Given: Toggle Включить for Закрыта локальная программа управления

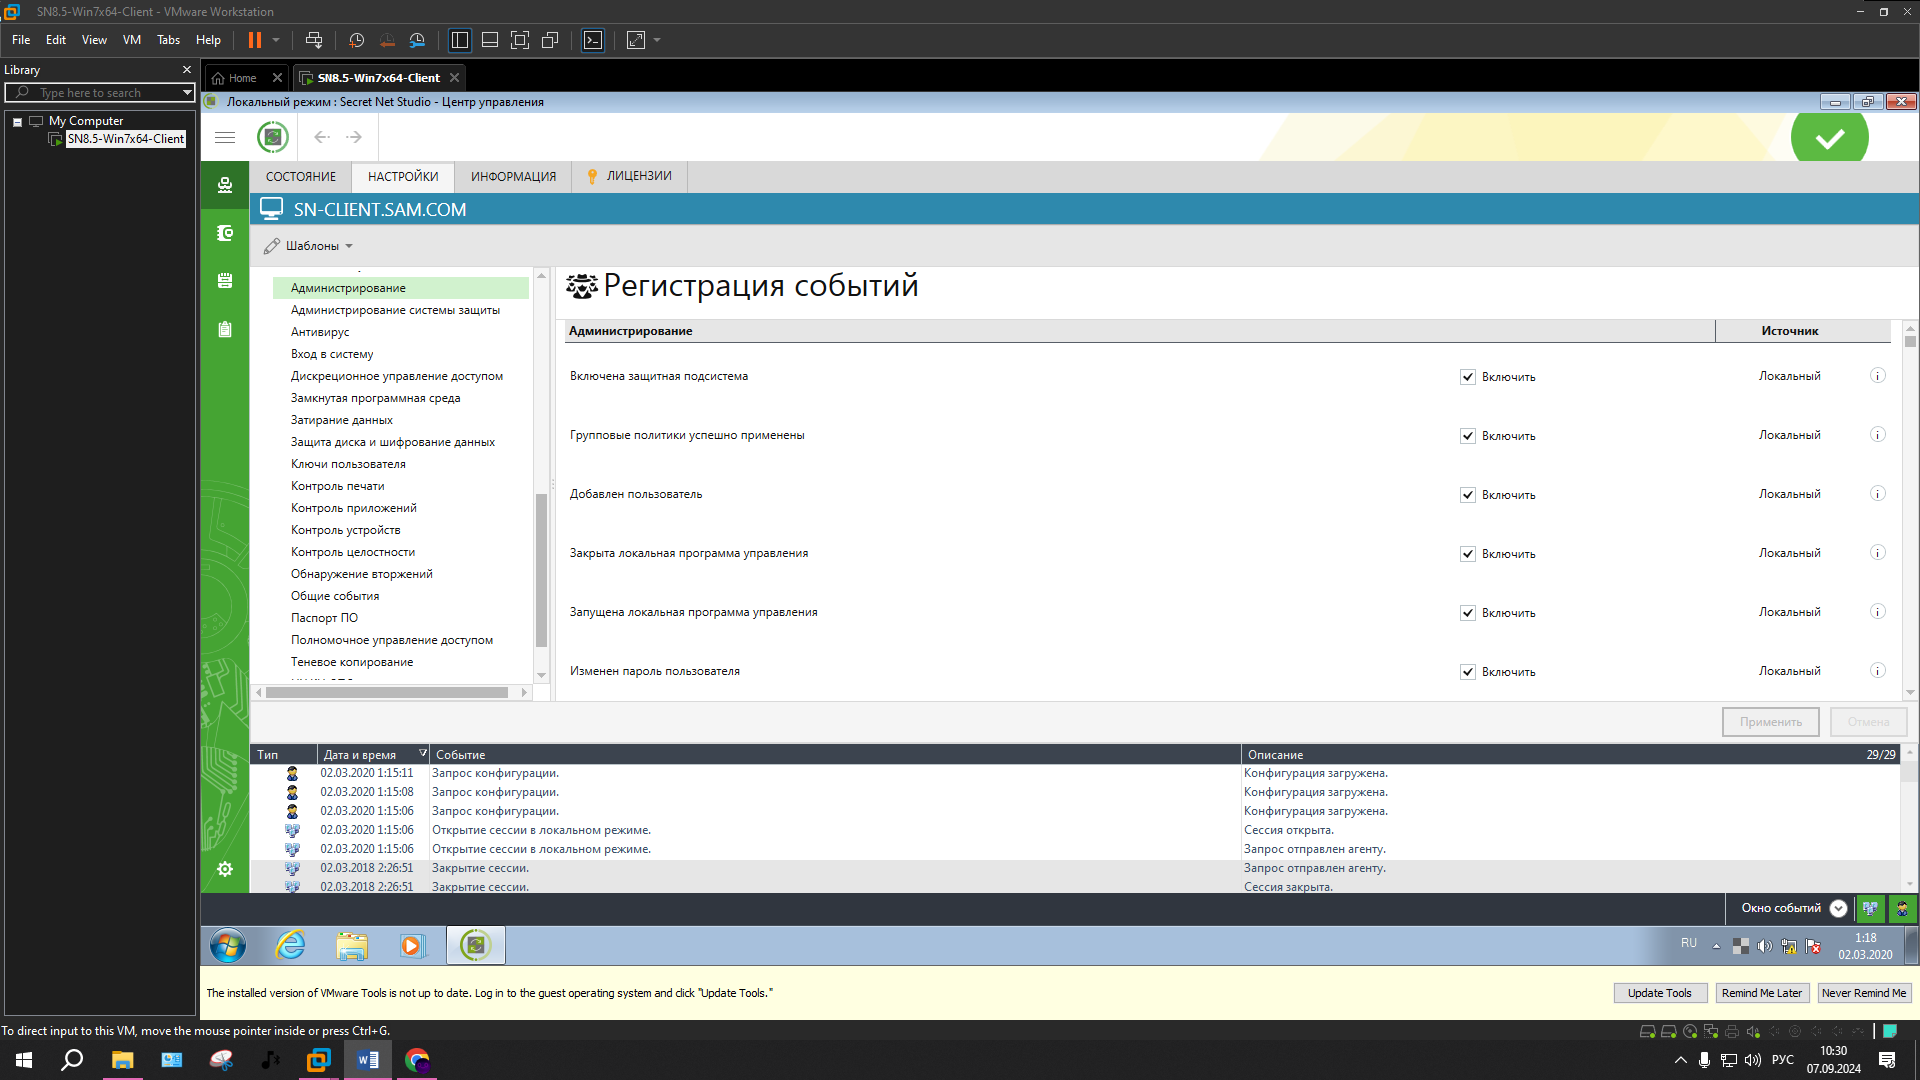Looking at the screenshot, I should pos(1468,554).
